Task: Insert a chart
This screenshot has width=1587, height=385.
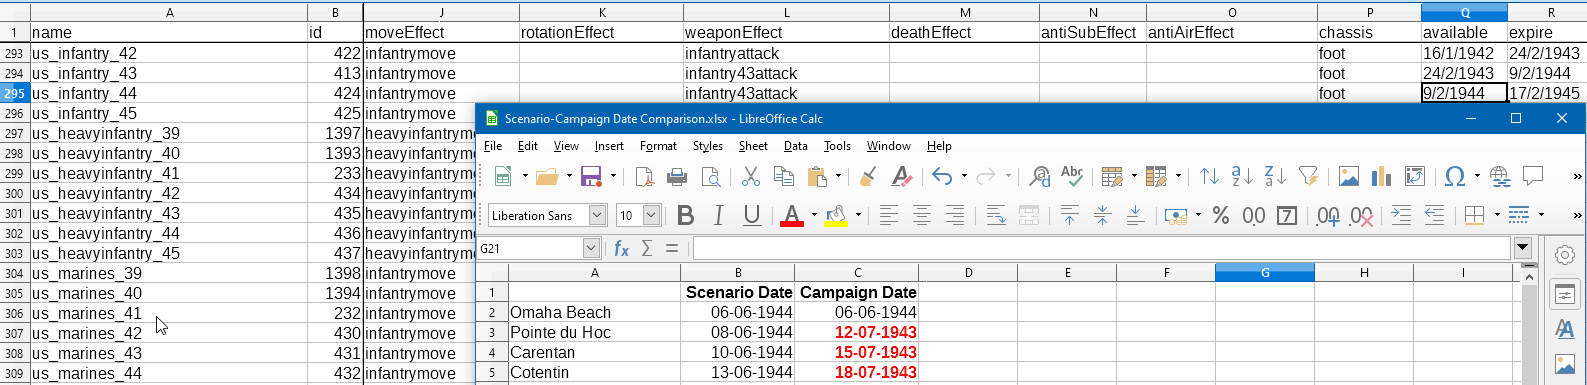Action: [1382, 177]
